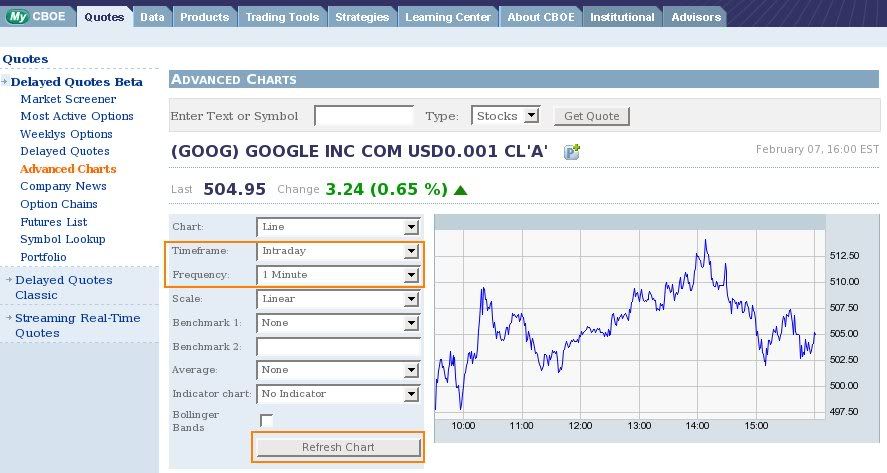Open the Type dropdown showing Stocks
Image resolution: width=887 pixels, height=473 pixels.
point(505,116)
